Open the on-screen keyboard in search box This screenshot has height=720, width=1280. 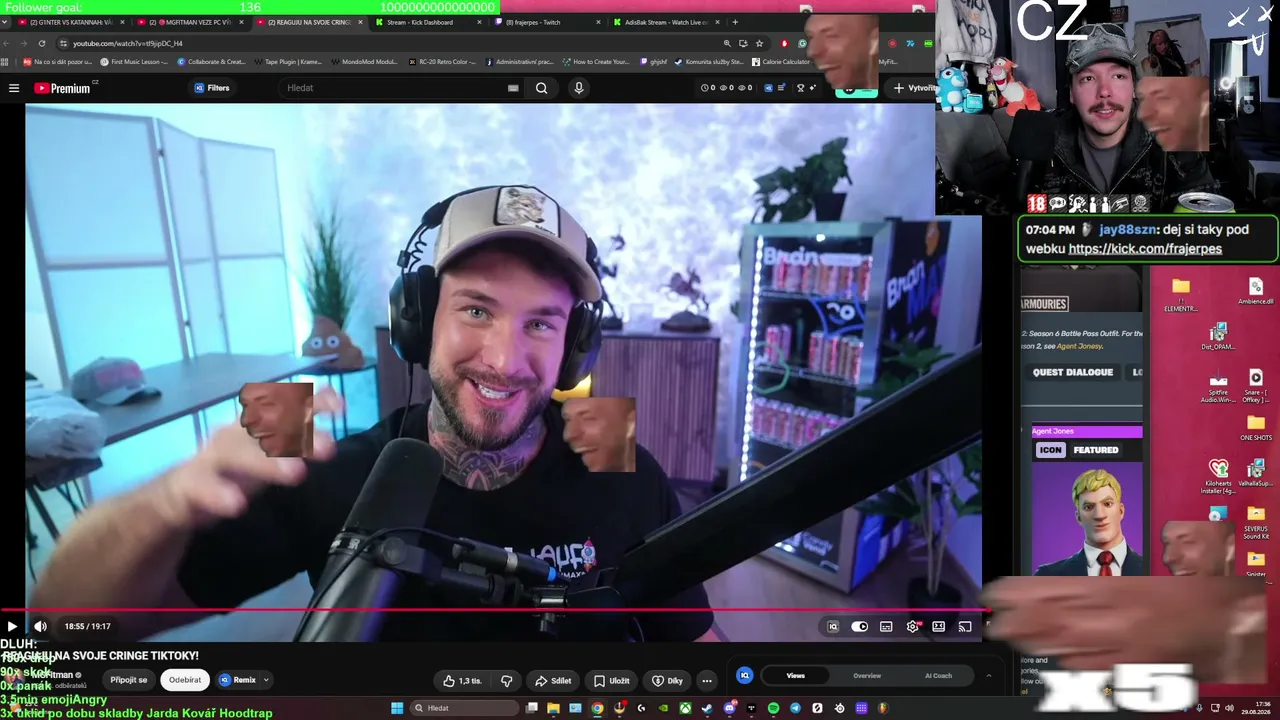coord(513,88)
